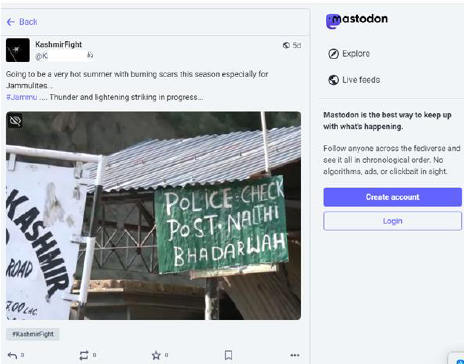Screen dimensions: 465x364
Task: Click the Back arrow icon
Action: (x=11, y=22)
